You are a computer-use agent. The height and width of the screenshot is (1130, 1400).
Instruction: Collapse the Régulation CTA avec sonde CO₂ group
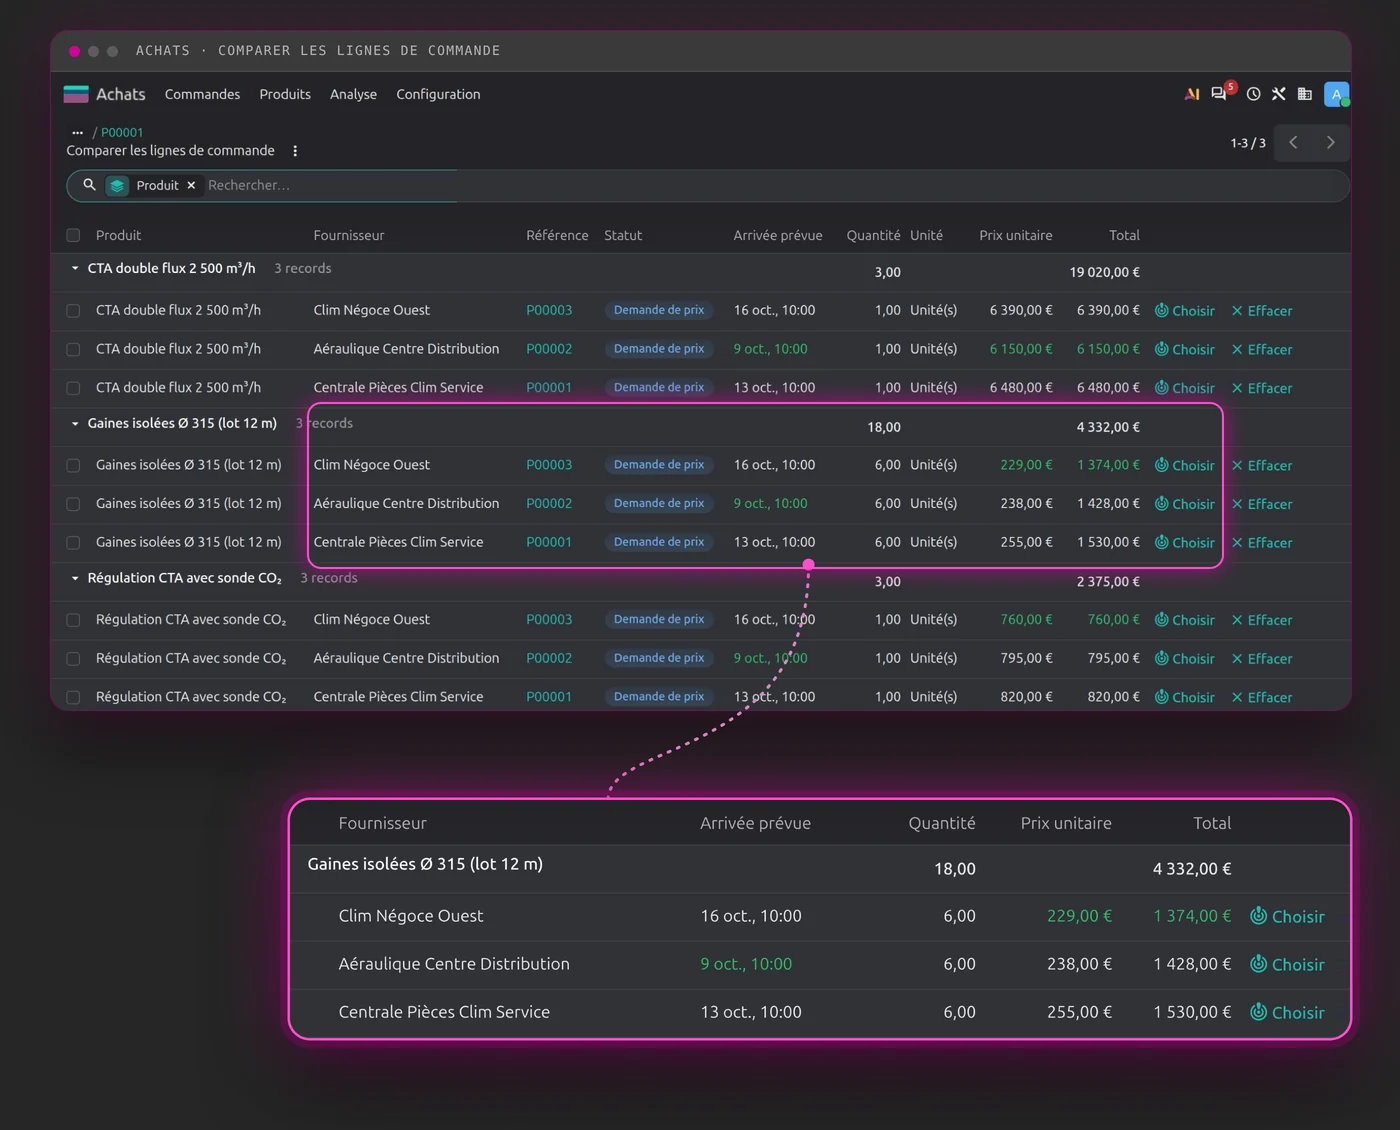[x=75, y=578]
